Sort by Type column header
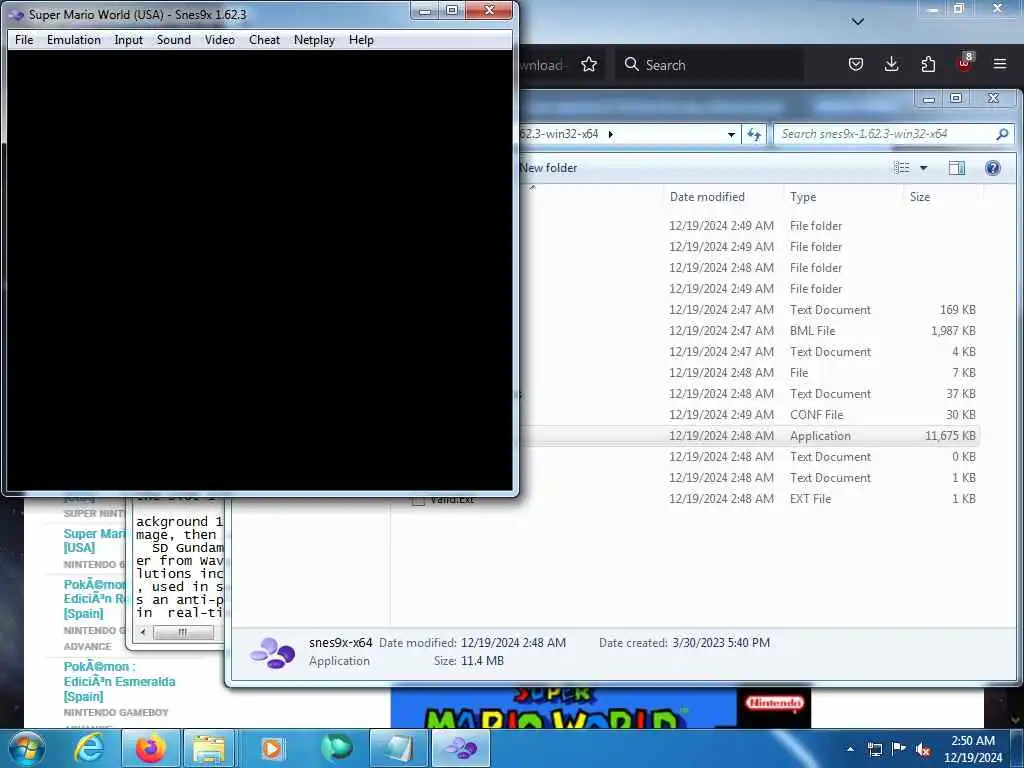This screenshot has height=768, width=1024. pos(803,197)
